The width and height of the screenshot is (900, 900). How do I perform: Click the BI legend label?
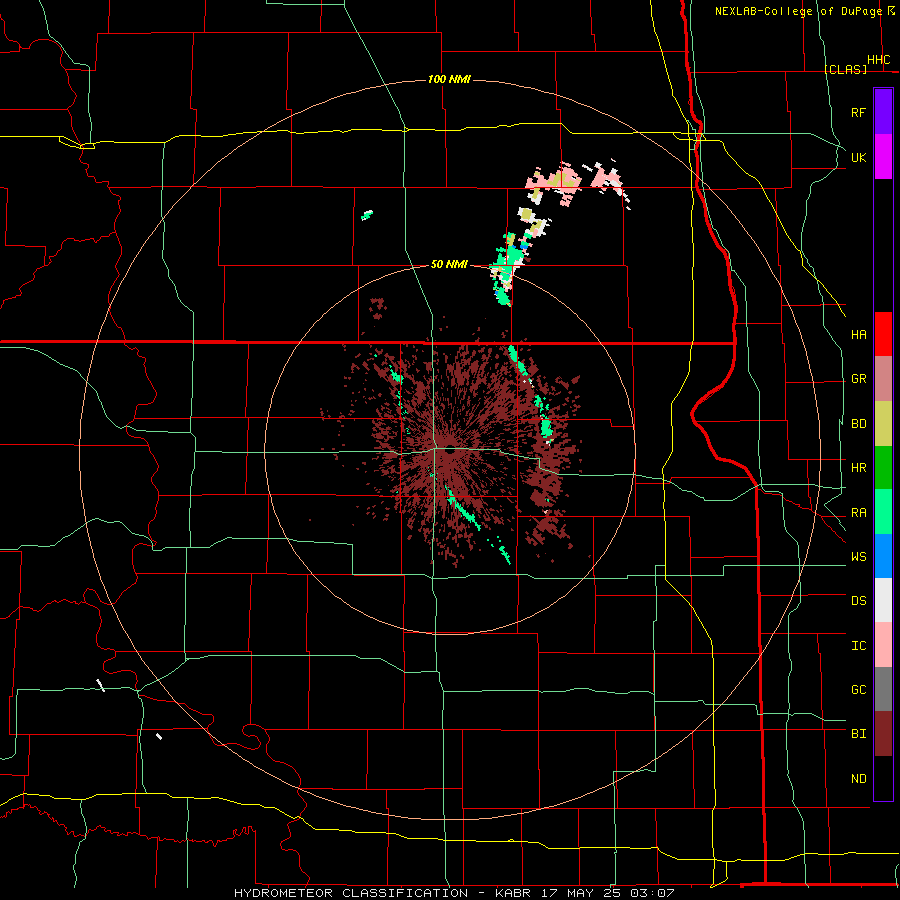858,734
